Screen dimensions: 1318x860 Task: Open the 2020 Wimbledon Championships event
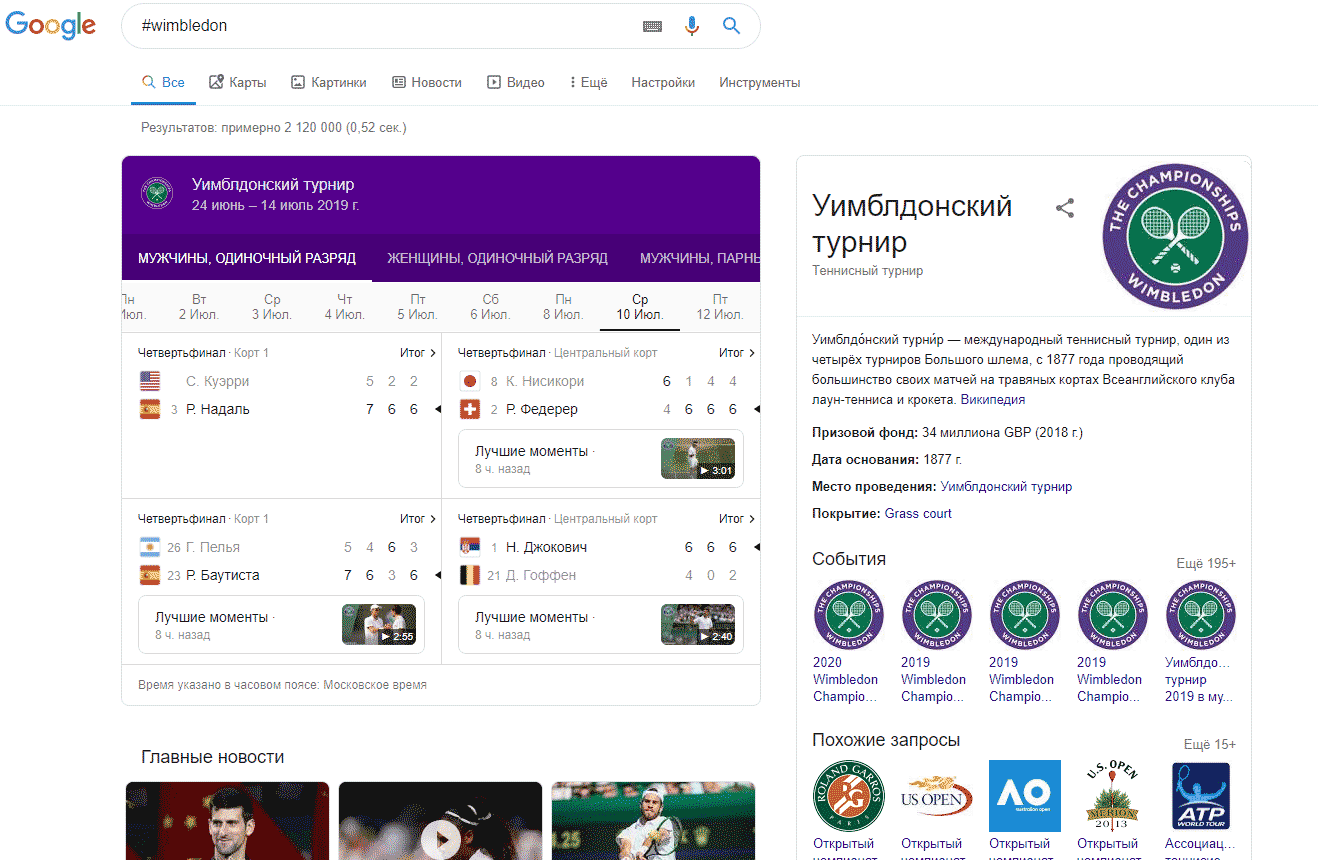pos(848,642)
